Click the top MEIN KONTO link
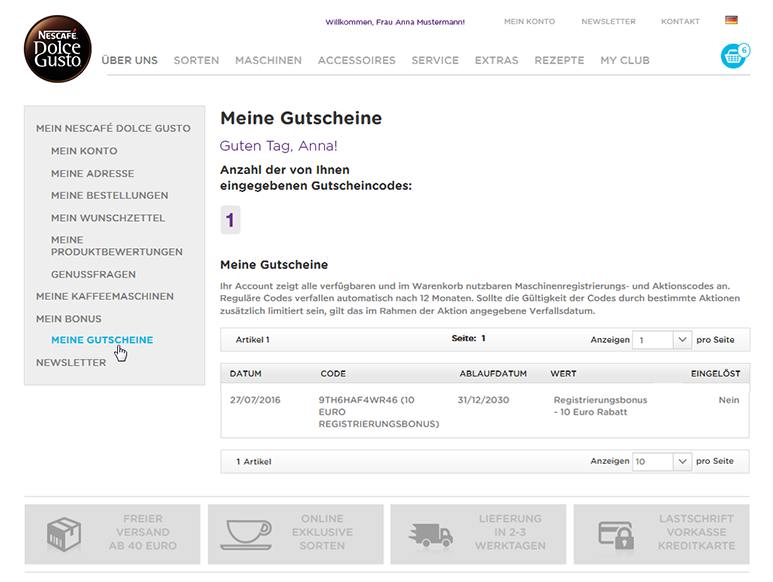The height and width of the screenshot is (582, 773). coord(529,22)
